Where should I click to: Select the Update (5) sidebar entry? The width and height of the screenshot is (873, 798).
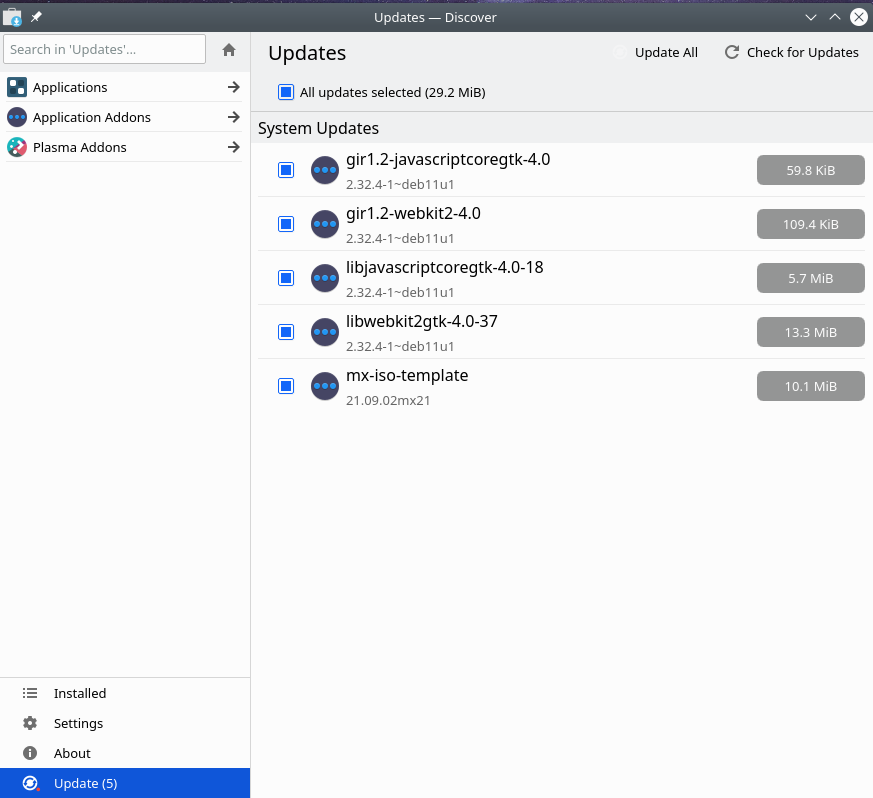(x=125, y=783)
